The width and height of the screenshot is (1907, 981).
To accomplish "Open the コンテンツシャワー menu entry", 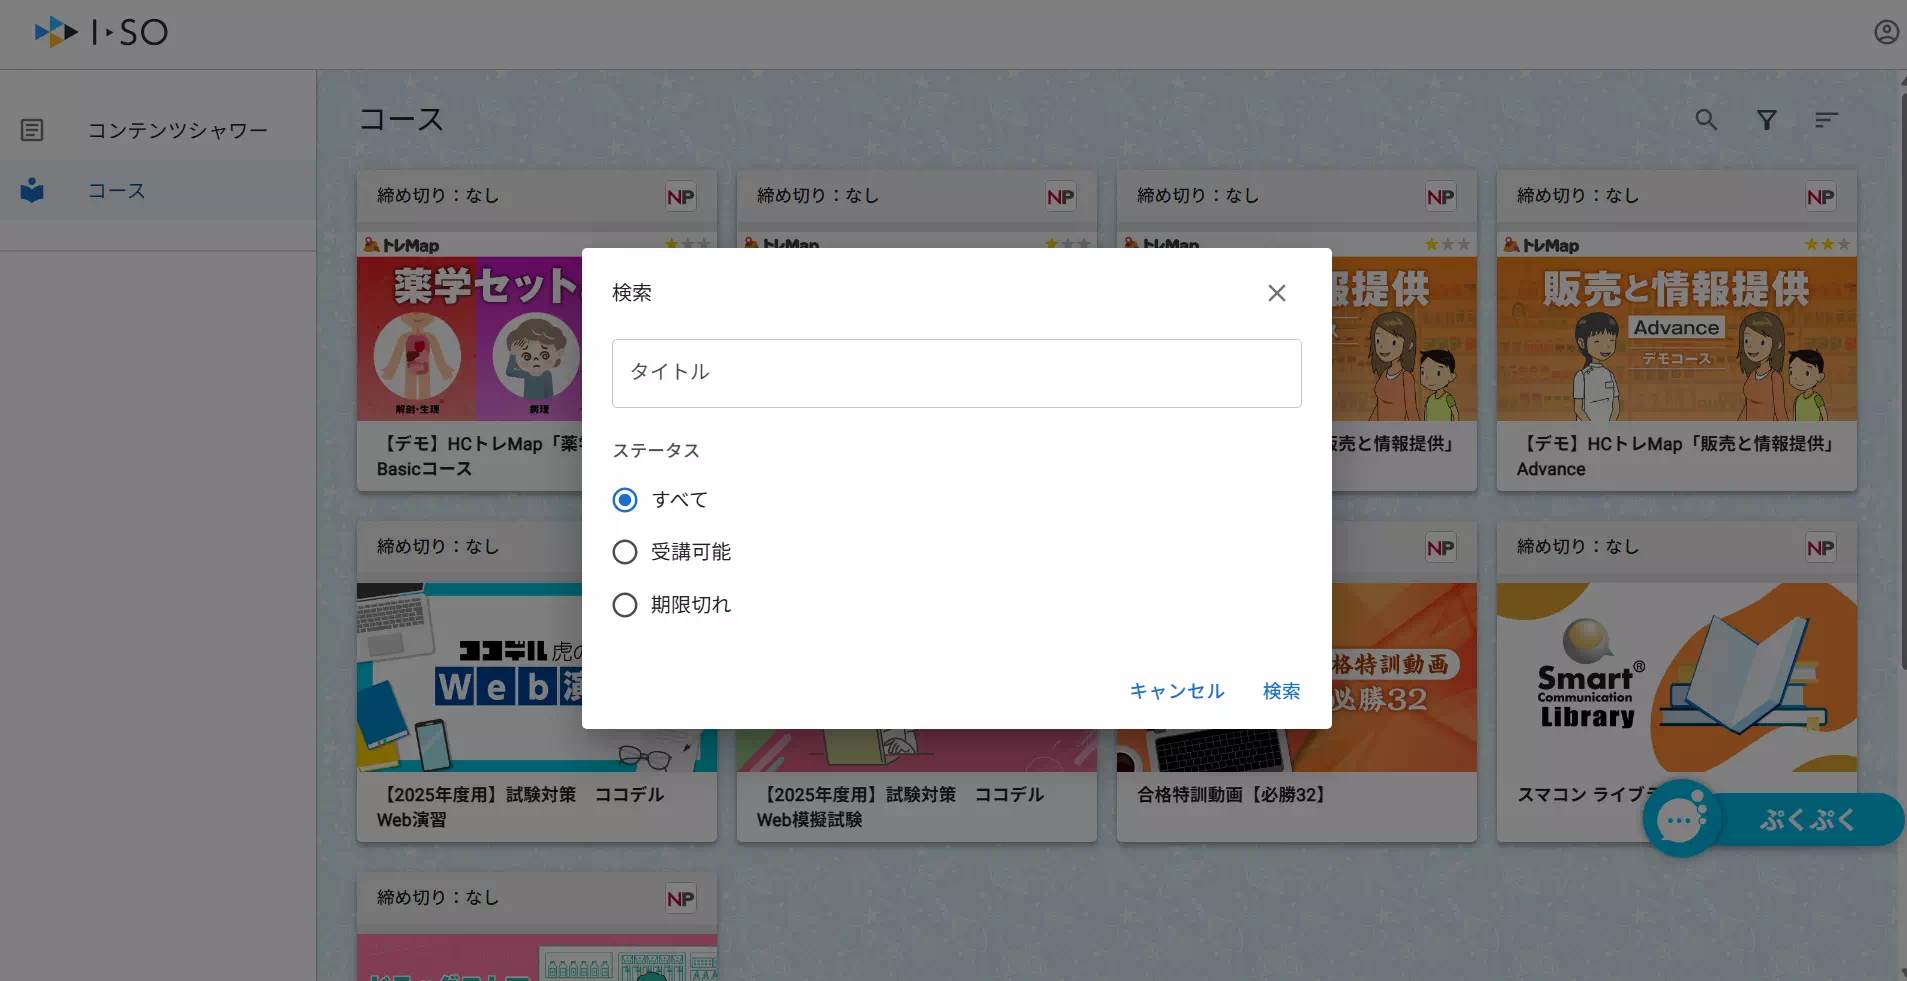I will point(178,130).
